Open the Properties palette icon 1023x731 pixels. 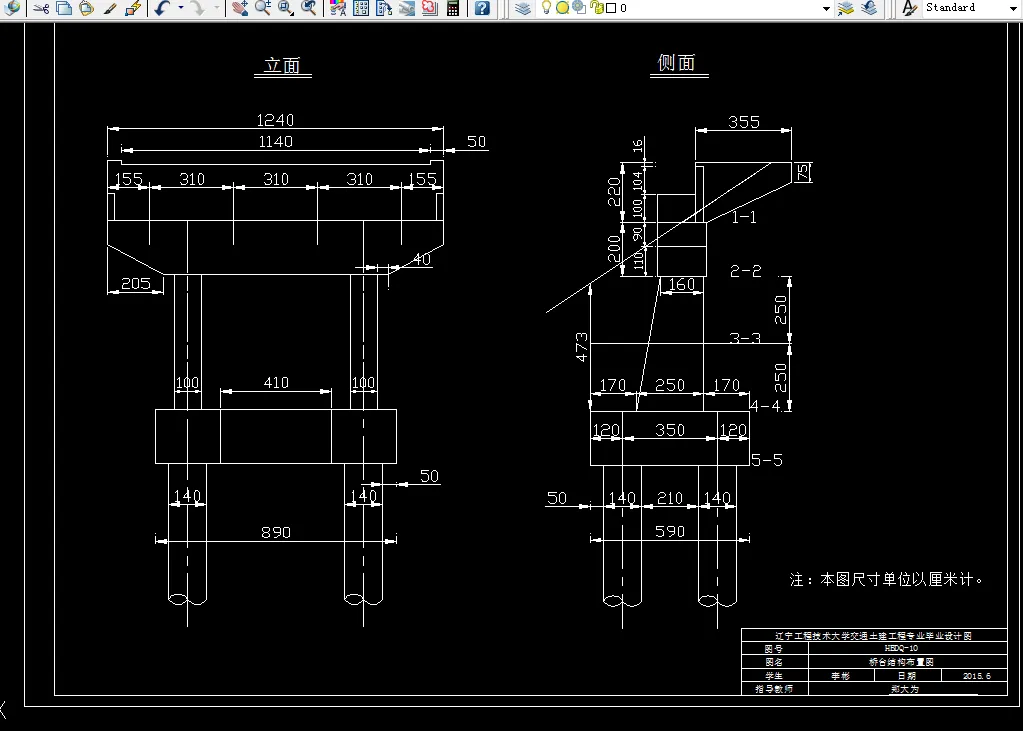[338, 8]
